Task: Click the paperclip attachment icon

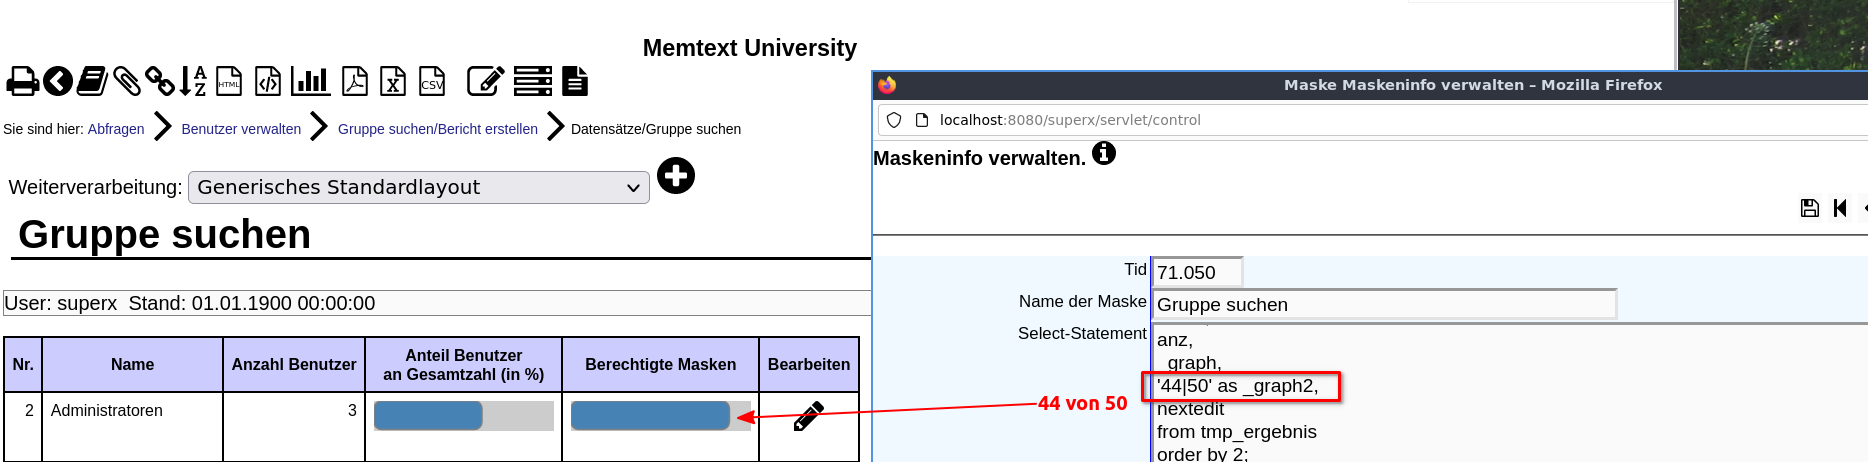Action: (127, 81)
